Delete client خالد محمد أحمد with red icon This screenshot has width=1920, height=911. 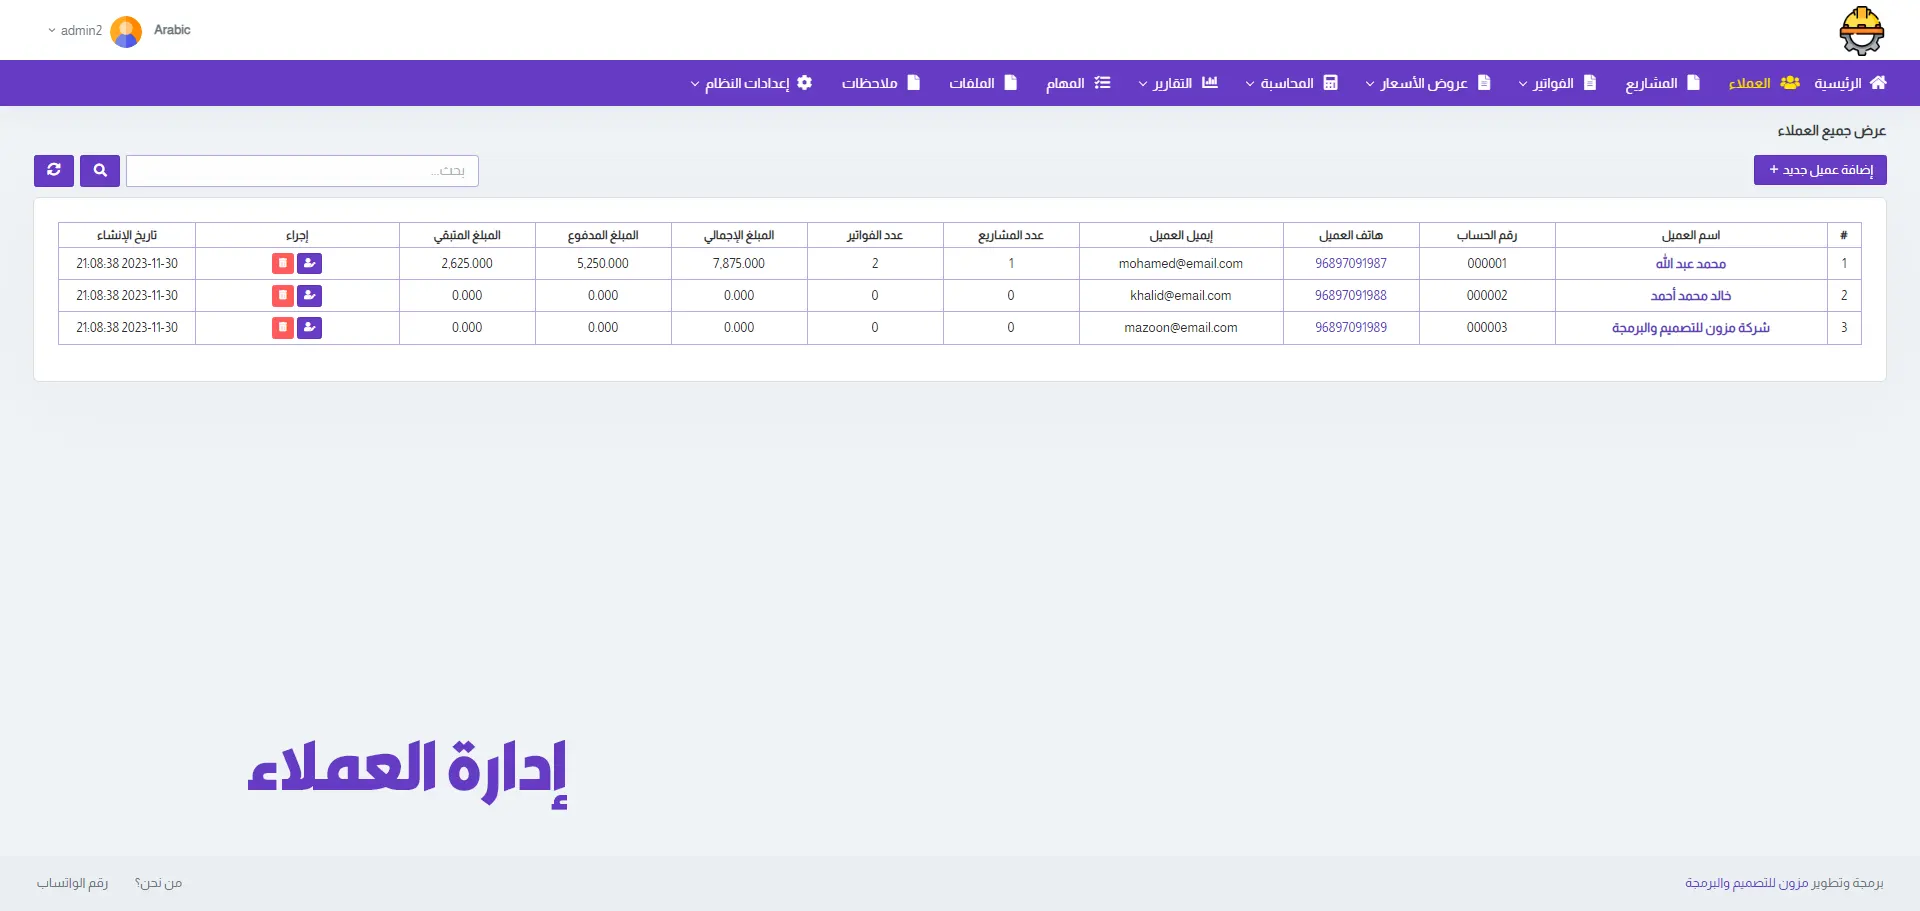(283, 296)
